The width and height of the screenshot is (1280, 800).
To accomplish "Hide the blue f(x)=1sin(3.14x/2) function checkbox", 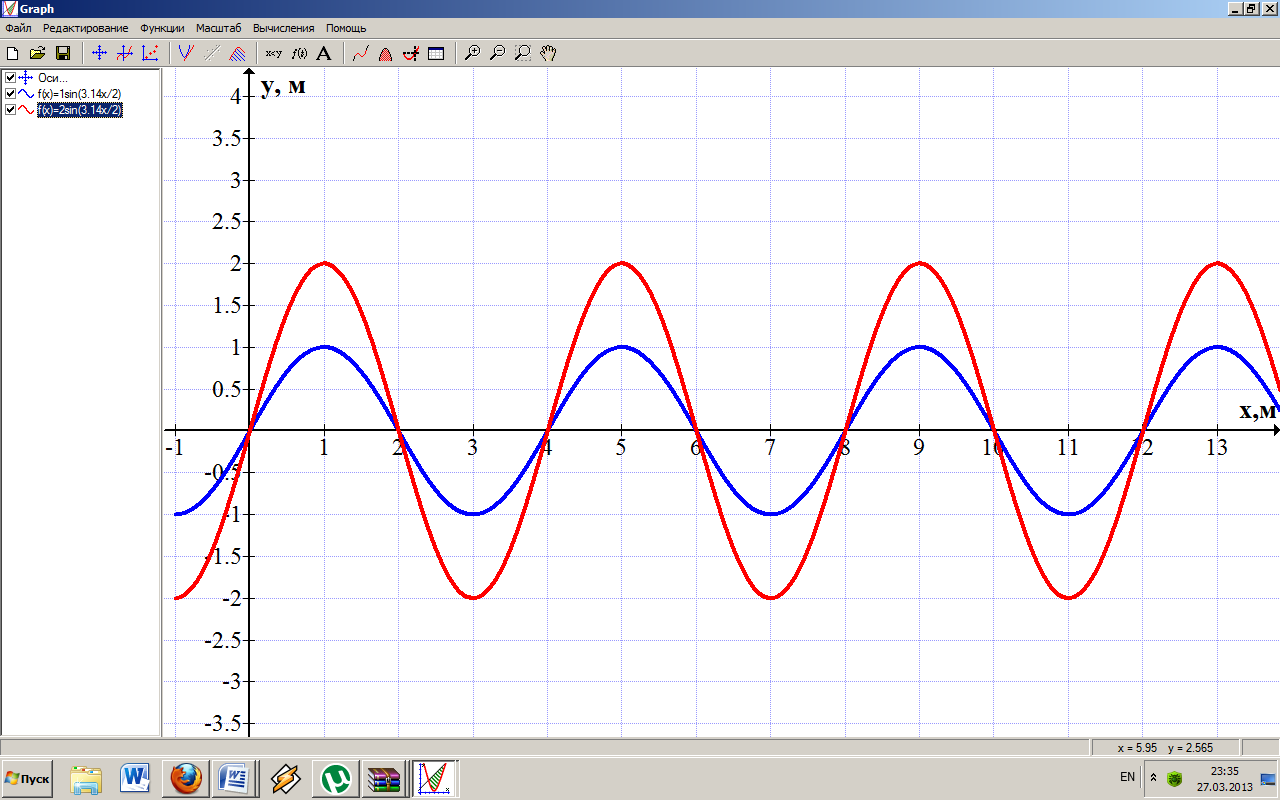I will coord(10,94).
